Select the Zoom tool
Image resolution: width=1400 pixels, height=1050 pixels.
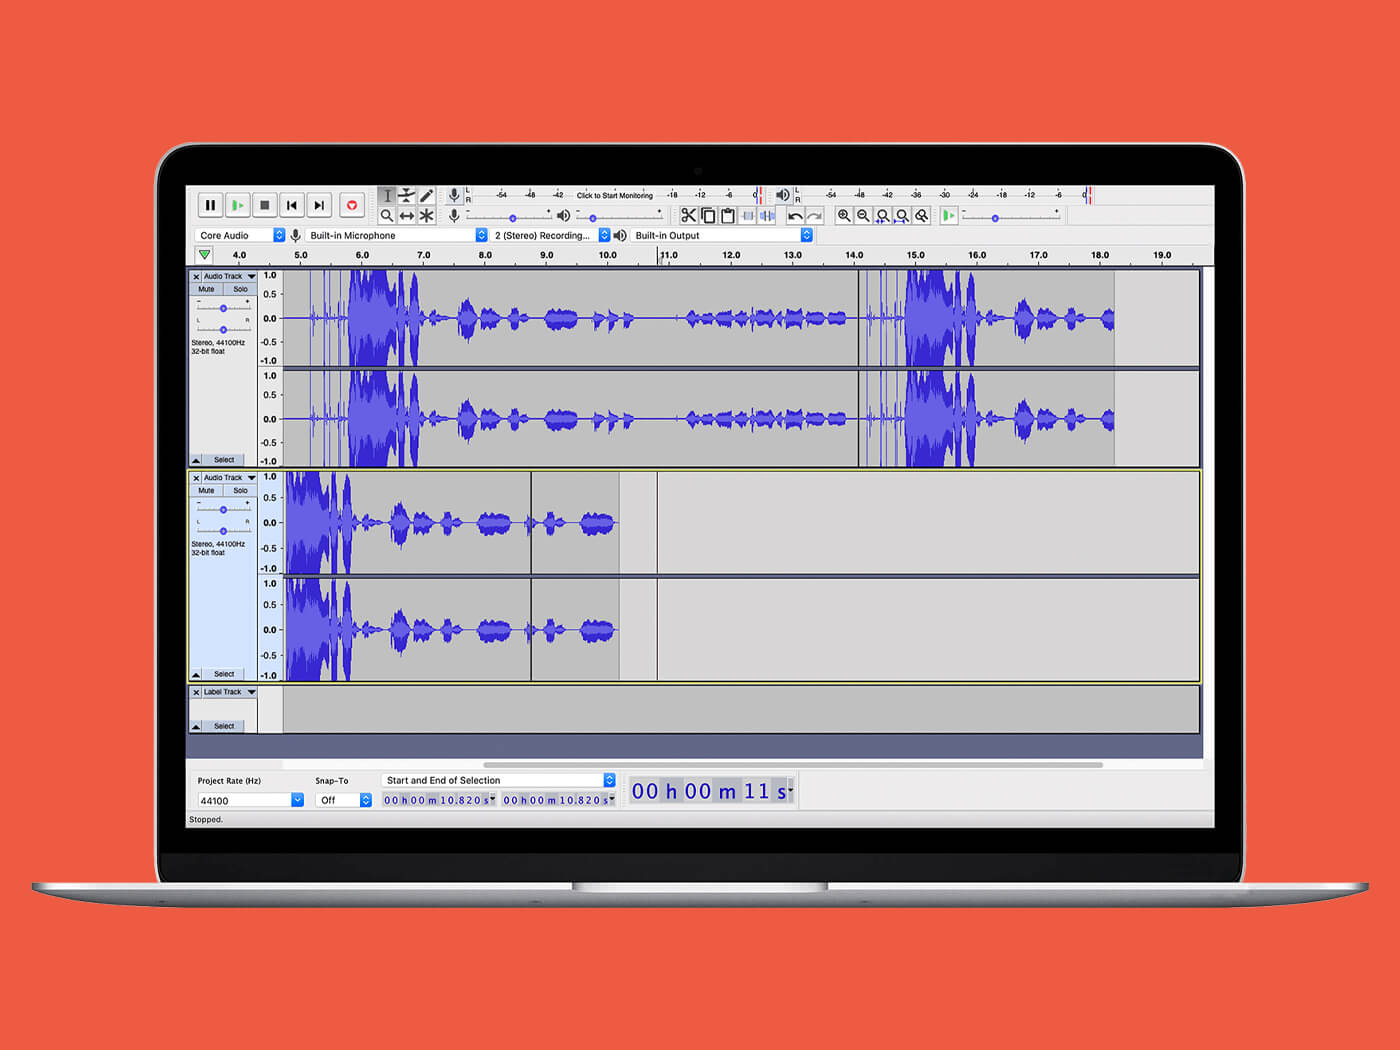coord(388,215)
